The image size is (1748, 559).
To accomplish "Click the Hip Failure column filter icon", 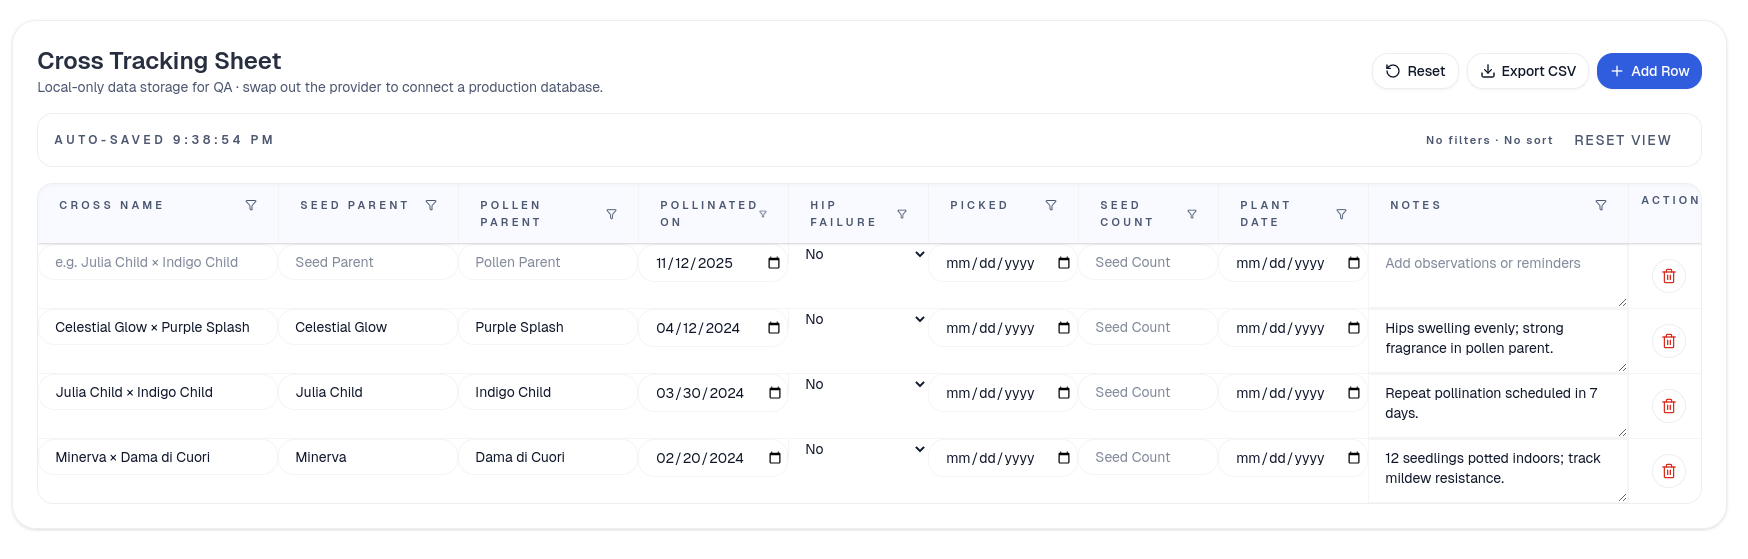I will coord(902,214).
